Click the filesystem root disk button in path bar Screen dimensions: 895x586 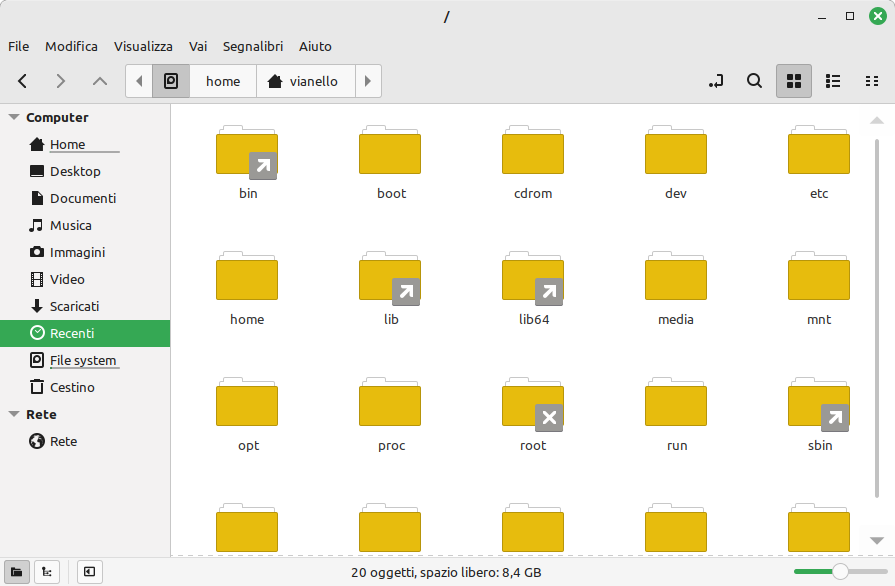(x=171, y=81)
